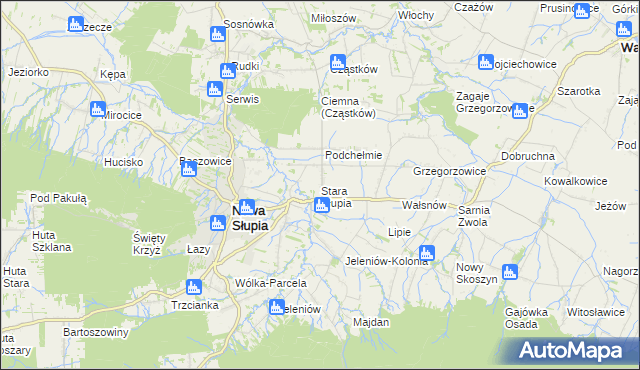
Task: Click the factory icon in the top-left corner village
Action: pyautogui.click(x=76, y=24)
